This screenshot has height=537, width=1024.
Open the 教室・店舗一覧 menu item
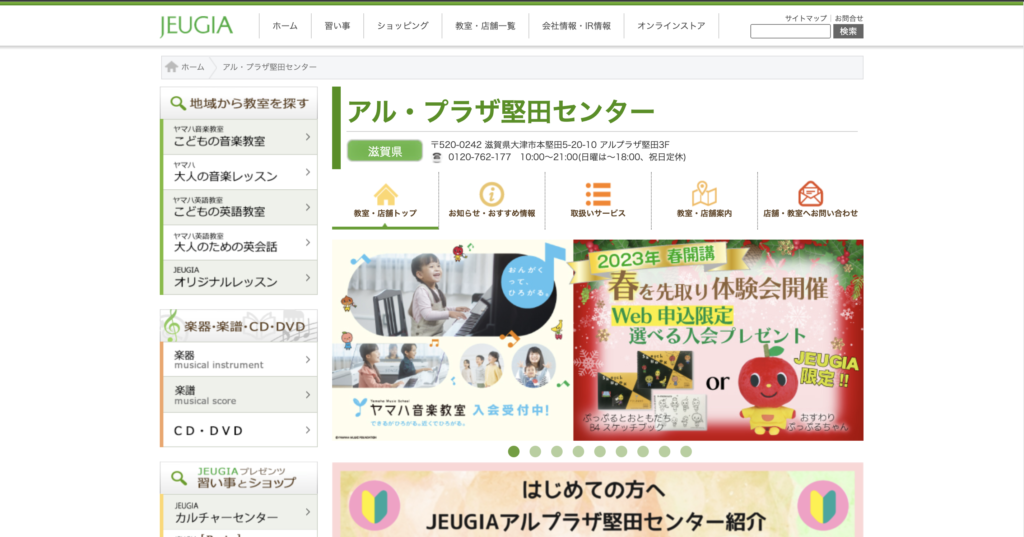485,26
